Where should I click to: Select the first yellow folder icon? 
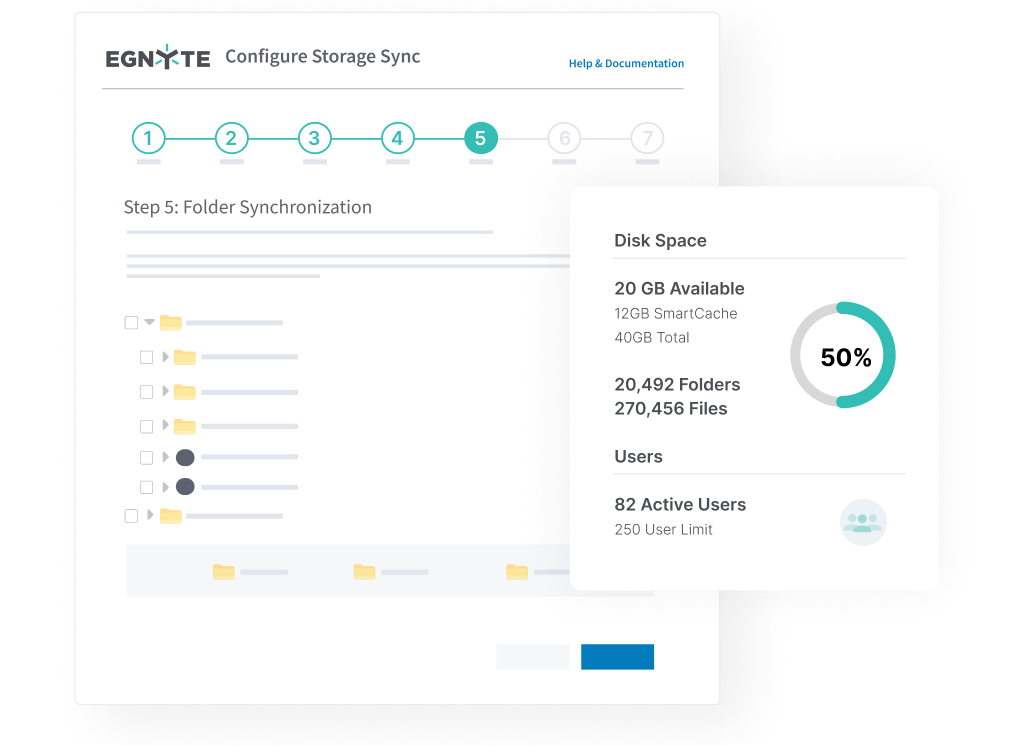(x=170, y=322)
